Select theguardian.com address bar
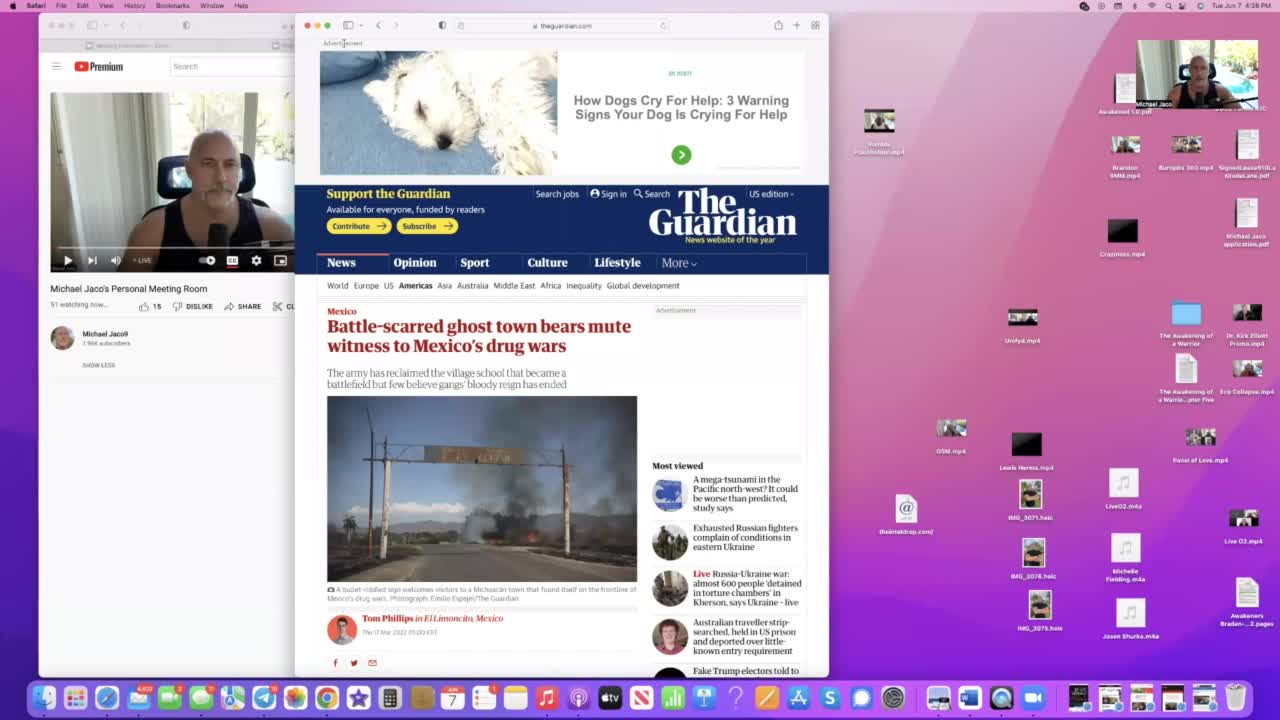The height and width of the screenshot is (720, 1280). (562, 25)
